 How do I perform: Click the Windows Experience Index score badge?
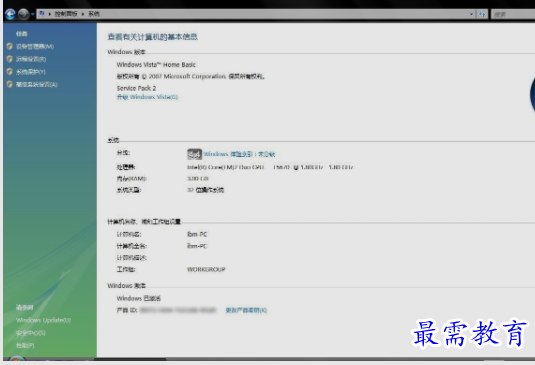194,154
